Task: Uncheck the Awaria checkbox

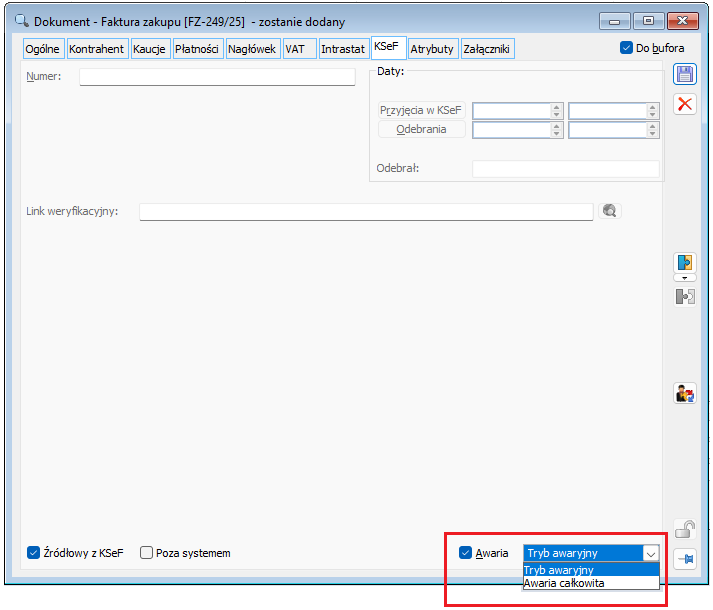Action: click(465, 553)
